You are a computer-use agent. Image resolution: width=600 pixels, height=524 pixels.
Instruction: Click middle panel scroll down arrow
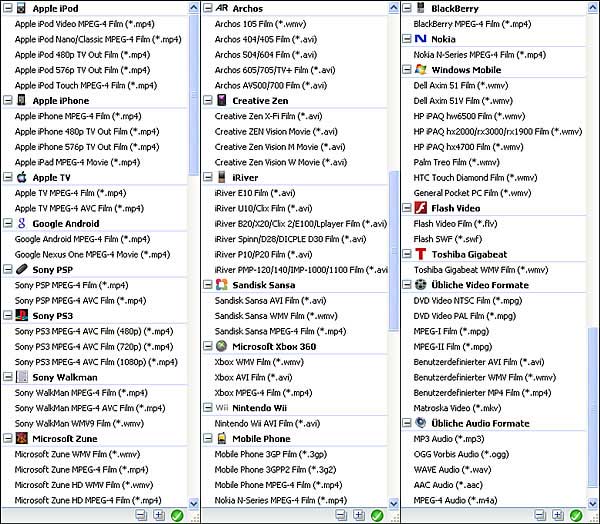pos(394,504)
